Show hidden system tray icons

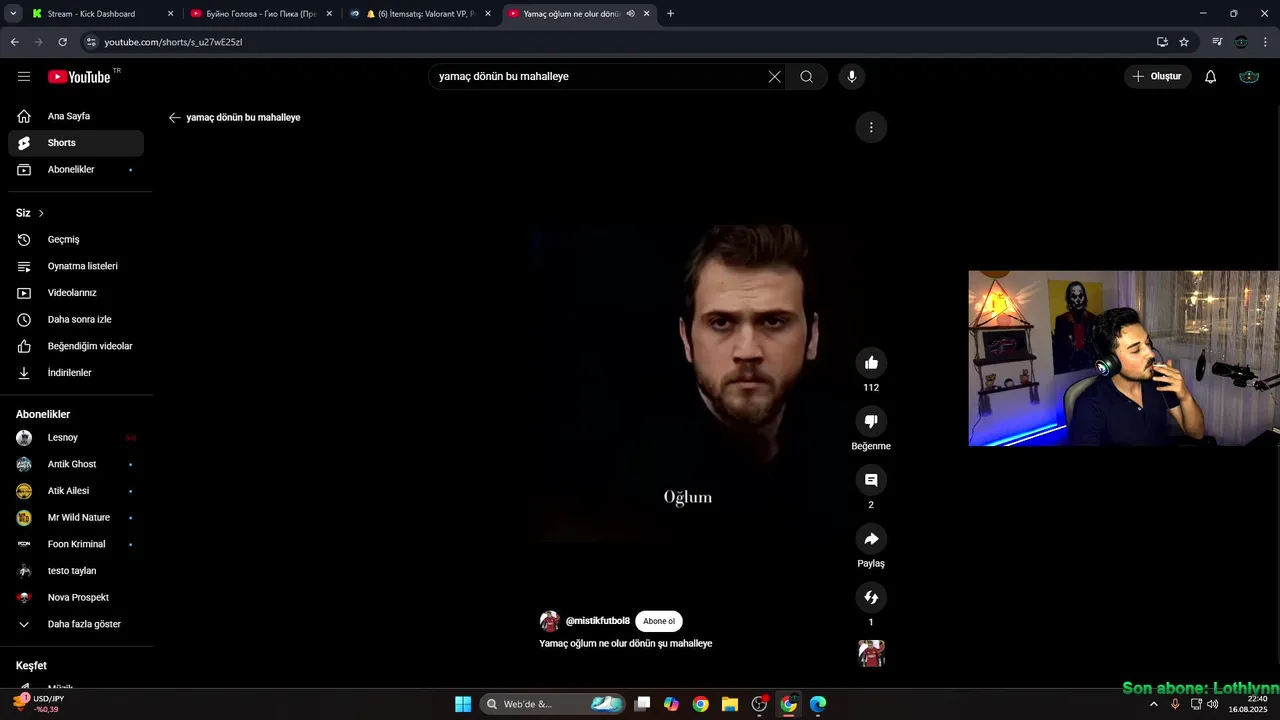pos(1154,704)
